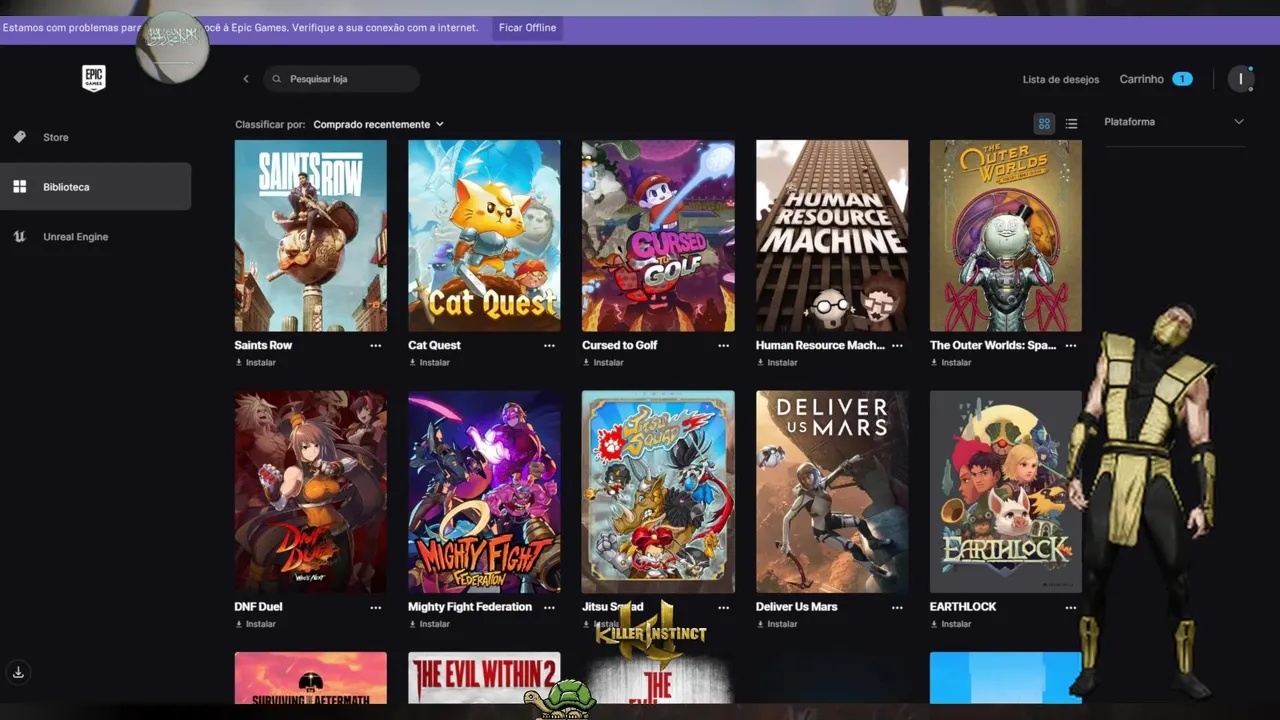
Task: Select Biblioteca in the sidebar
Action: (x=95, y=187)
